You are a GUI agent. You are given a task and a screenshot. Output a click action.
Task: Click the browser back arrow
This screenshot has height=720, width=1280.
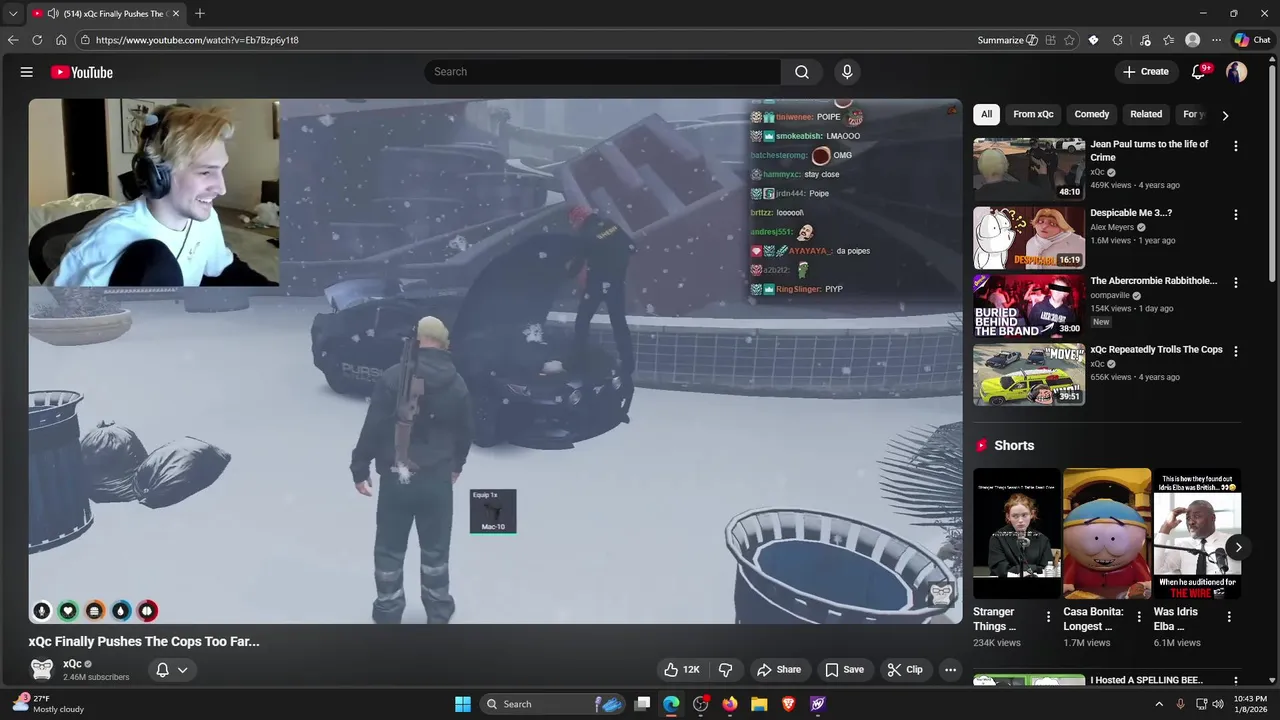tap(13, 40)
